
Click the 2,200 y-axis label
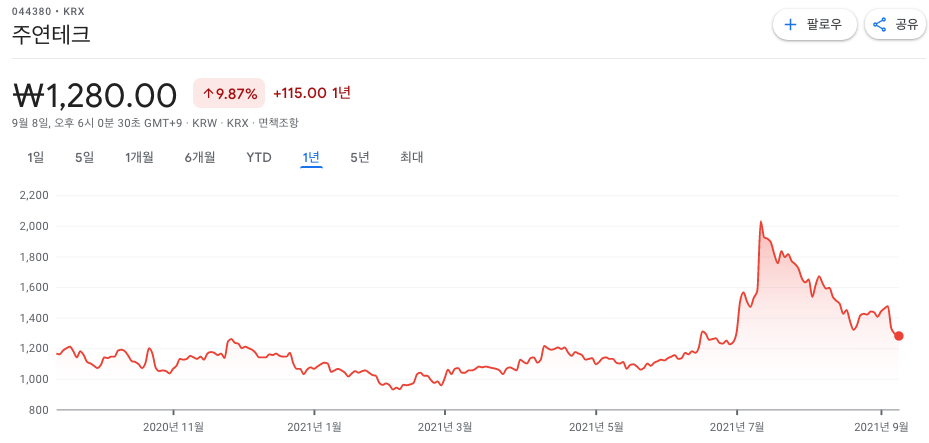pyautogui.click(x=35, y=195)
